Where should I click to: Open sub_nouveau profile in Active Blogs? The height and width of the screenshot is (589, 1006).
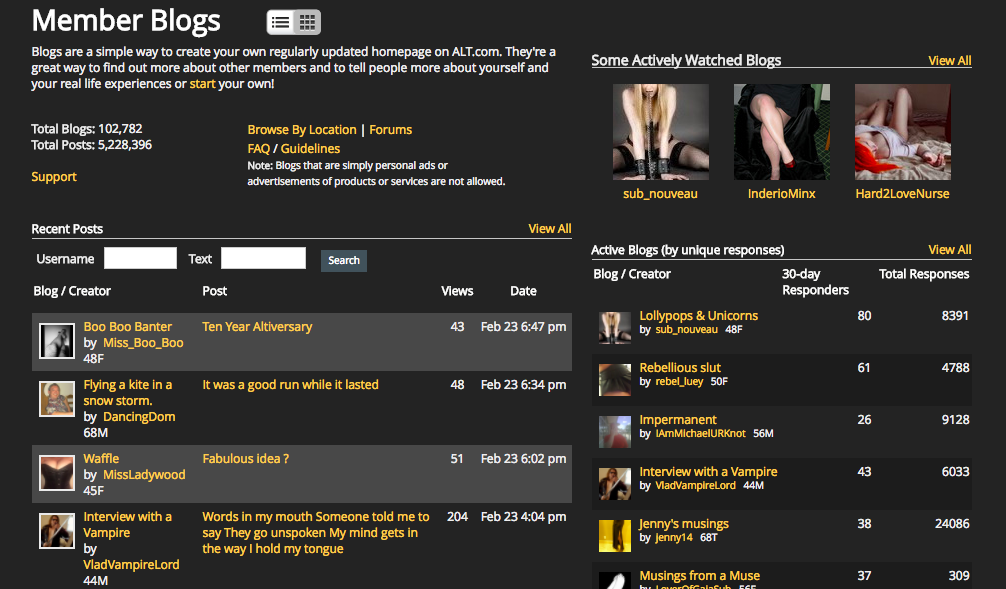point(686,330)
